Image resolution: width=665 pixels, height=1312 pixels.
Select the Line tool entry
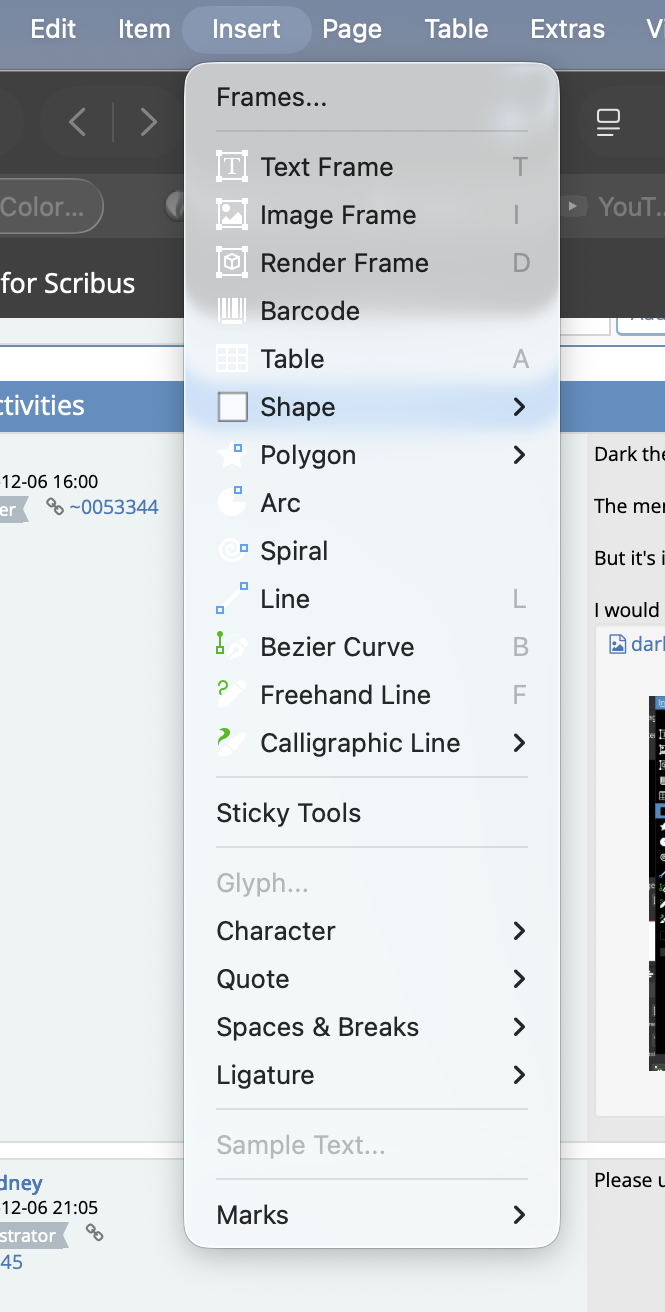285,599
